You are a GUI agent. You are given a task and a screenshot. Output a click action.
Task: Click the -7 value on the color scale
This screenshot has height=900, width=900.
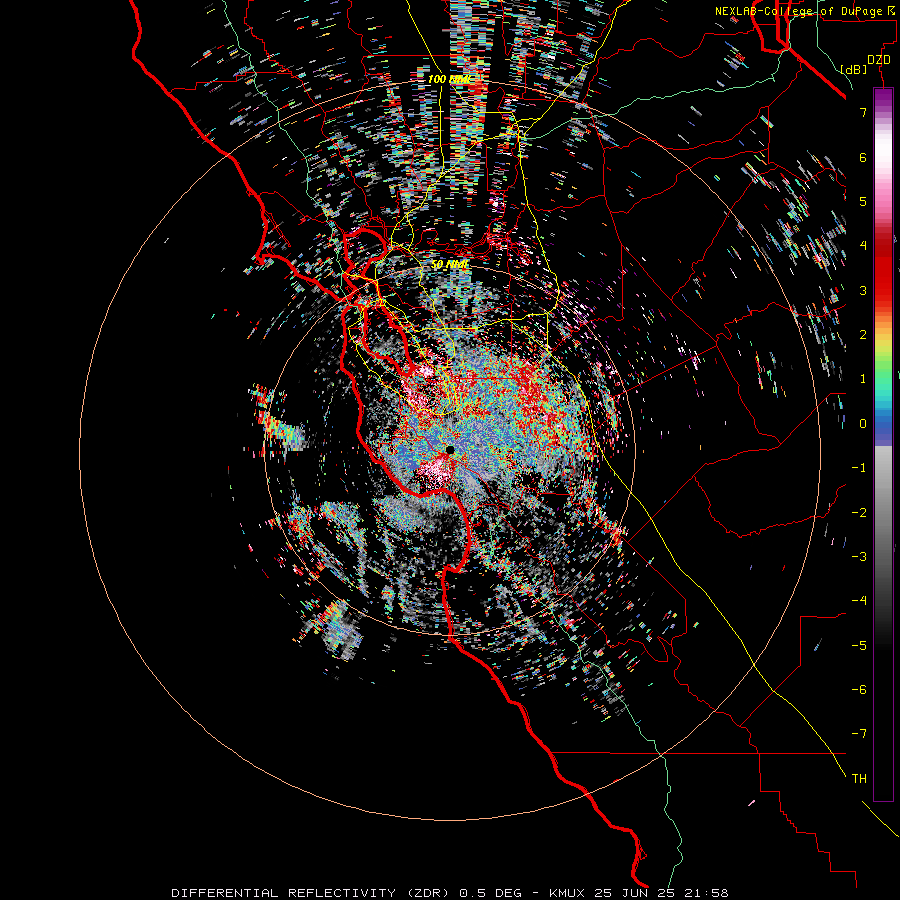click(859, 734)
